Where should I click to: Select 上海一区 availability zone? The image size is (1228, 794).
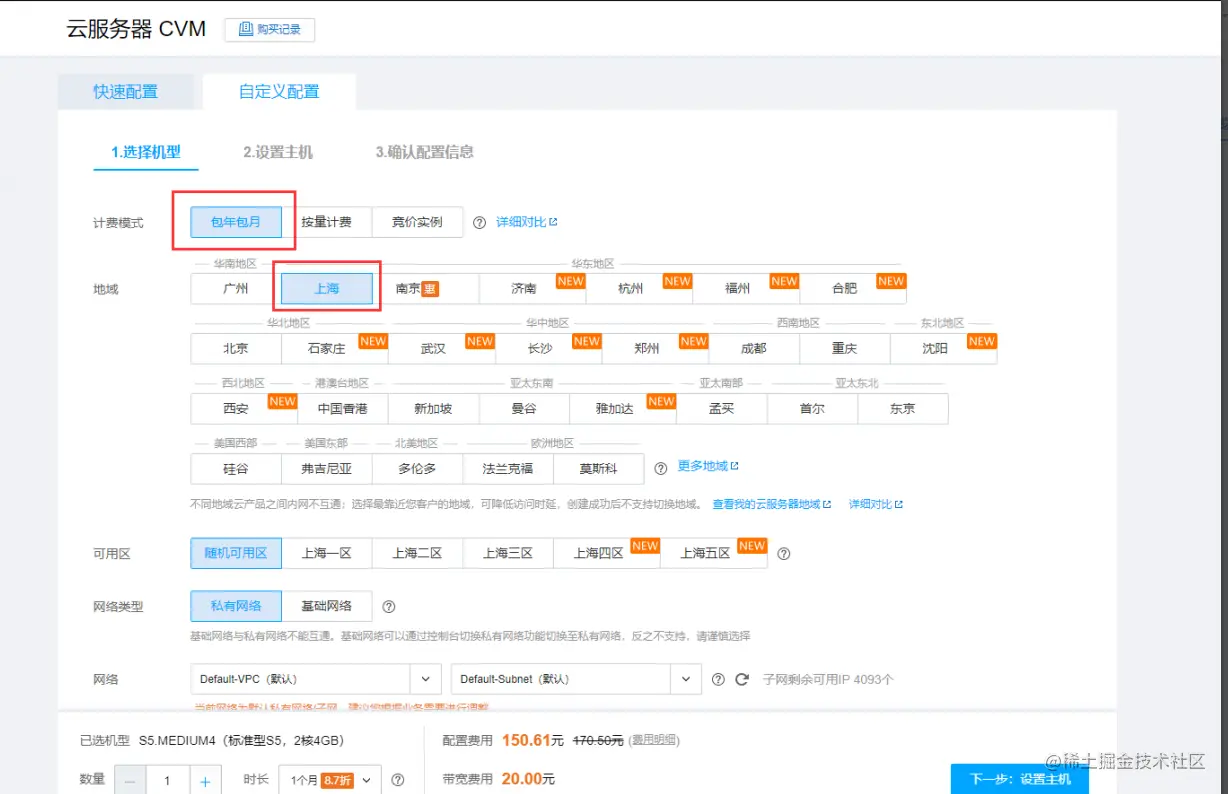click(326, 553)
